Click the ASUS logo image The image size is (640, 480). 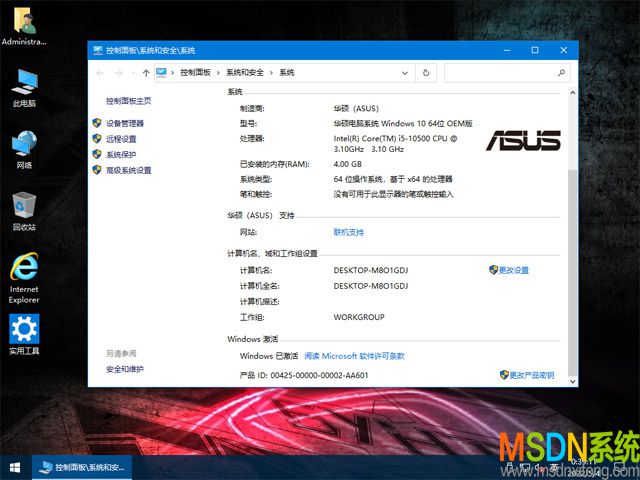click(523, 141)
